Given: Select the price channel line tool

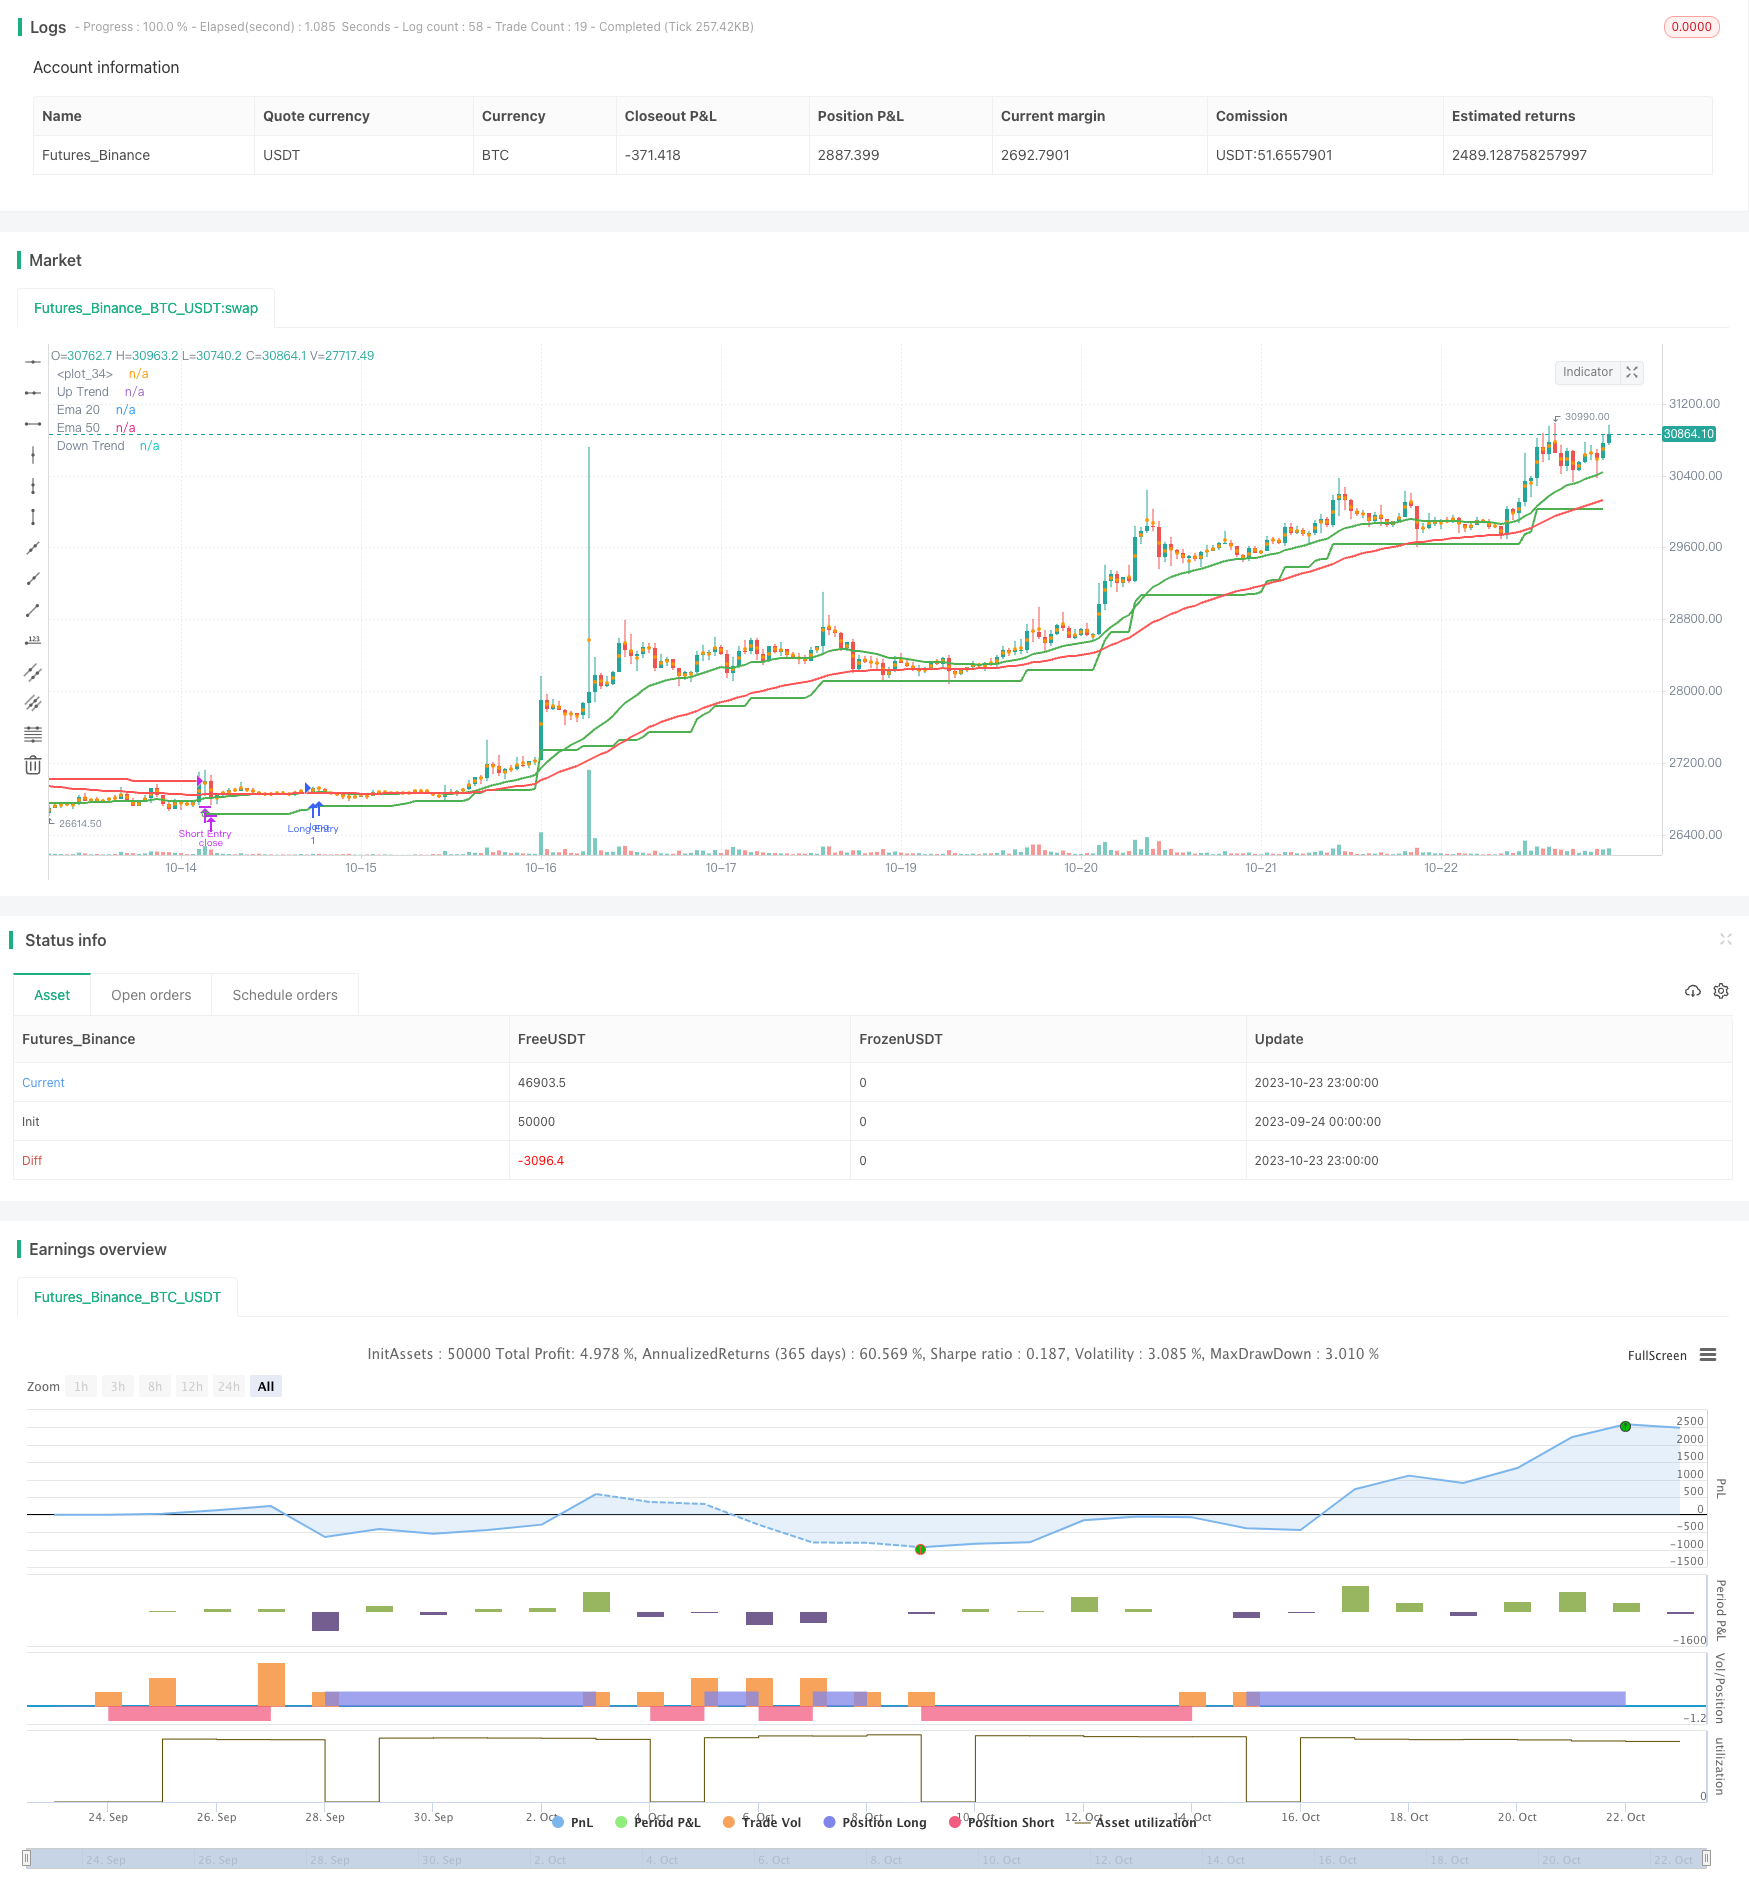Looking at the screenshot, I should point(33,672).
